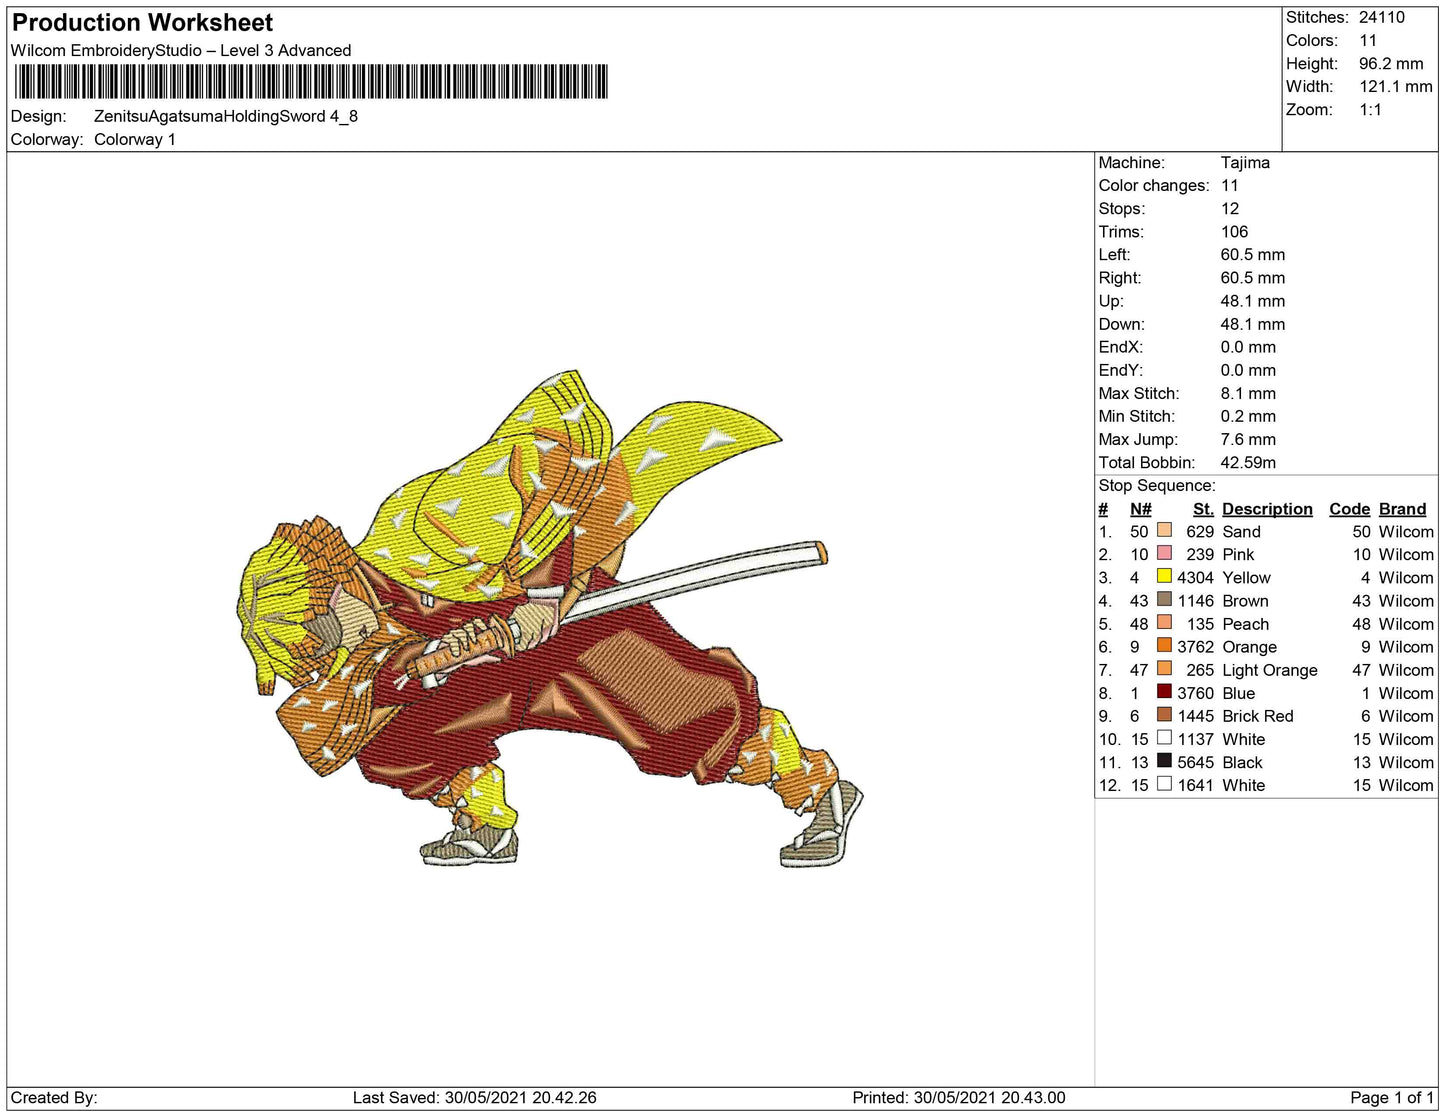Click the 'Brick Red' description text

pos(1258,716)
